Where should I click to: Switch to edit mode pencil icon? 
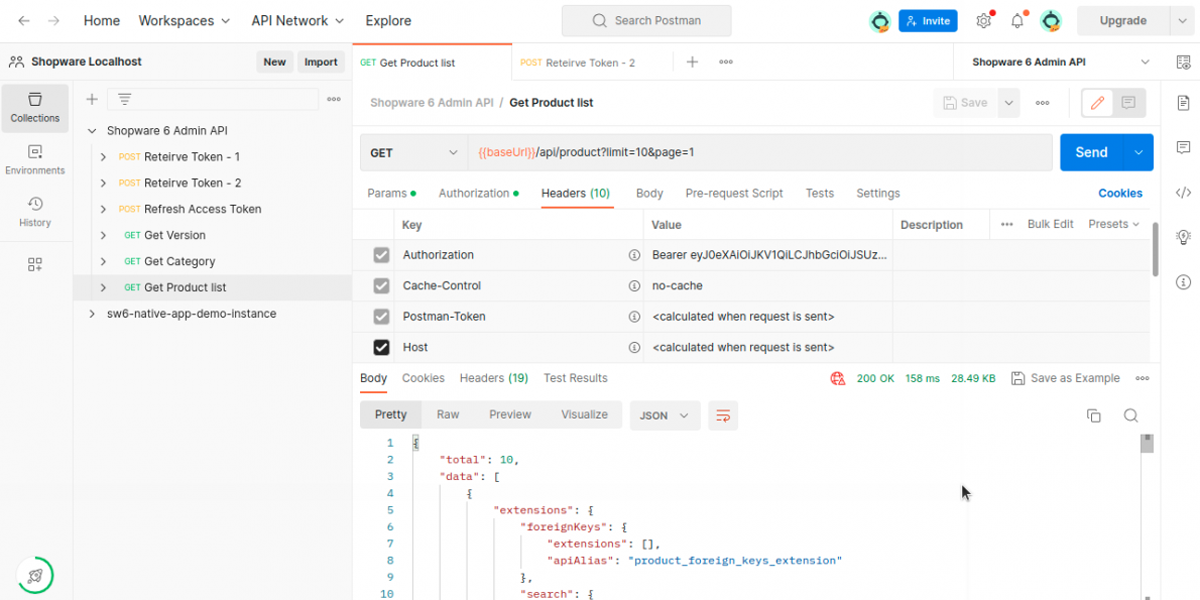pos(1098,102)
